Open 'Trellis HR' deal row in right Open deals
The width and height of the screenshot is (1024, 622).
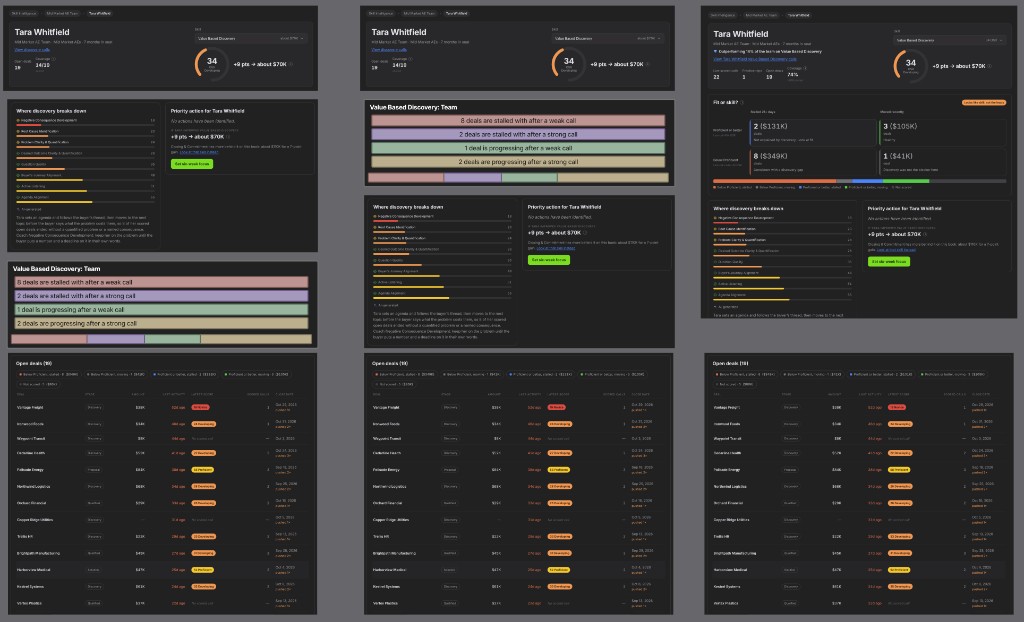[858, 536]
